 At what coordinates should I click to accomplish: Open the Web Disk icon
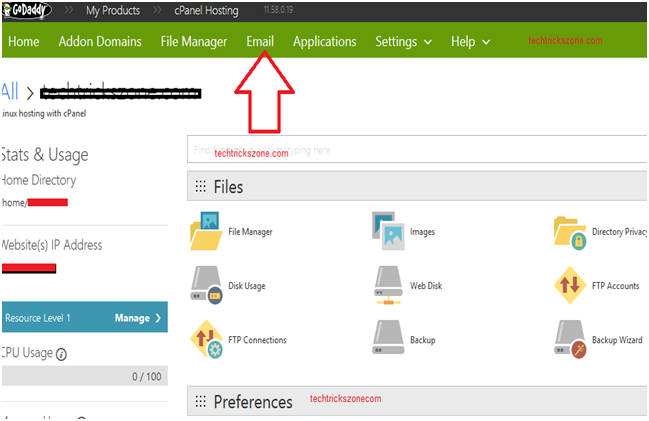[388, 285]
